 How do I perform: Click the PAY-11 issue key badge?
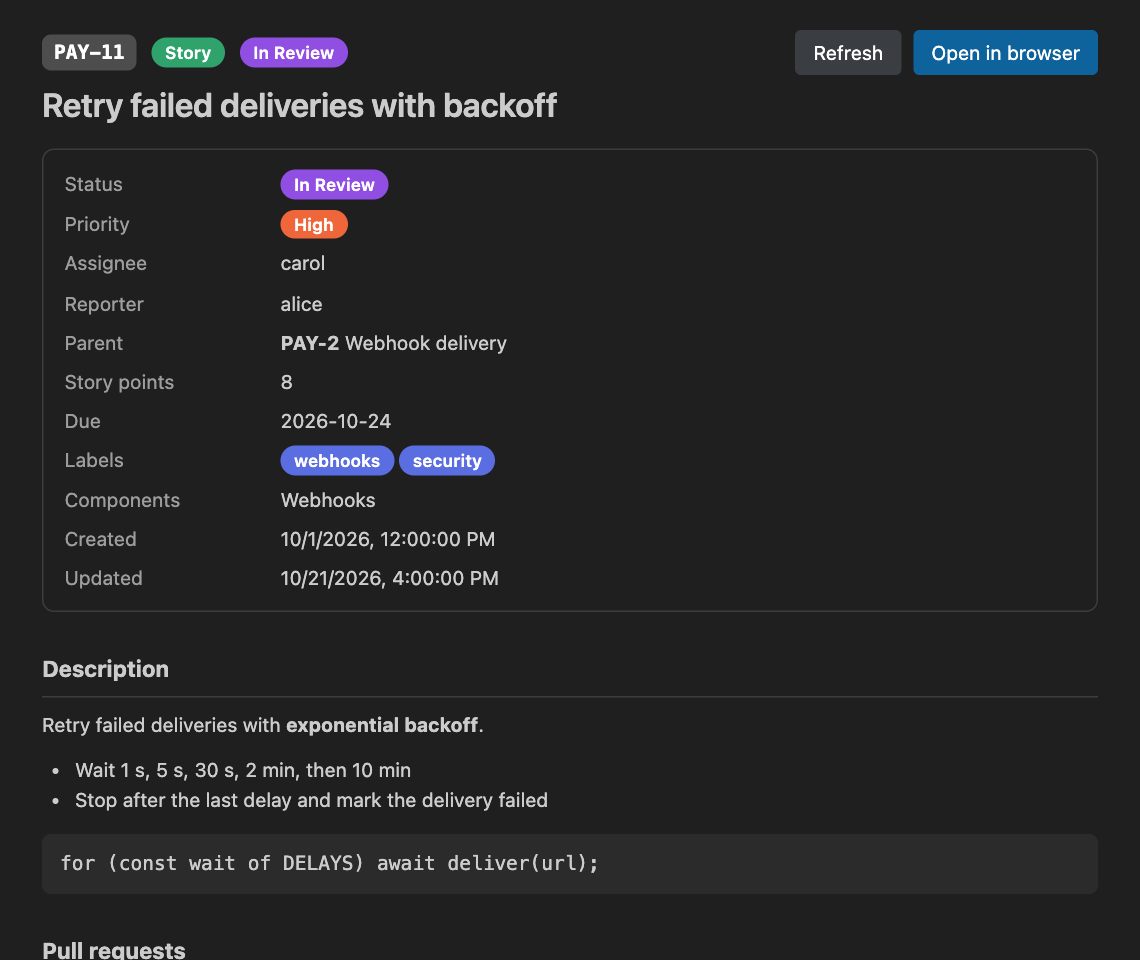coord(89,52)
